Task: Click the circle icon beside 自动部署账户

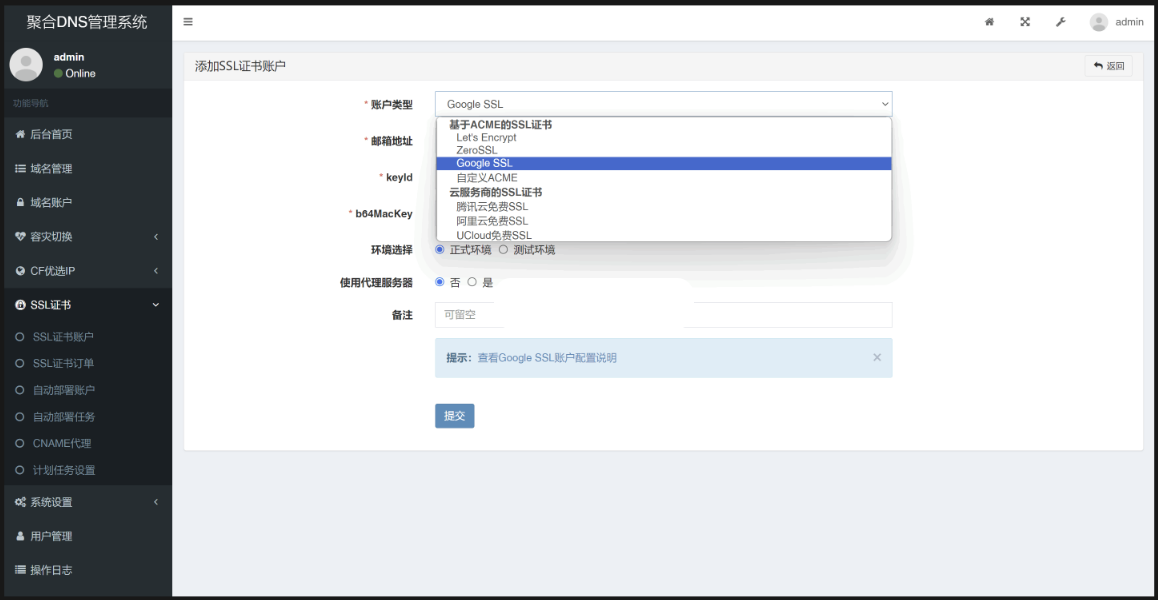Action: [x=20, y=390]
